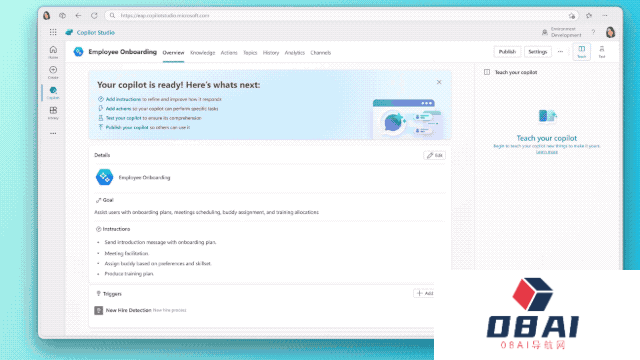Switch to the Actions tab
Viewport: 640px width, 360px height.
(229, 53)
